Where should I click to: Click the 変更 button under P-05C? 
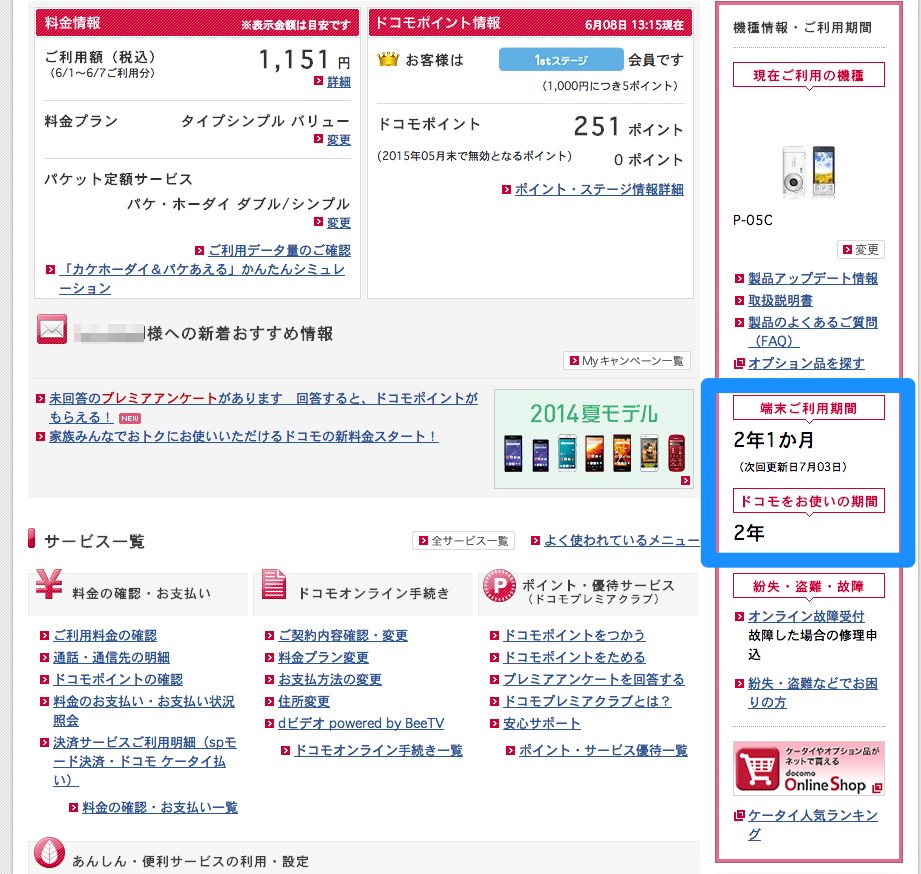861,250
